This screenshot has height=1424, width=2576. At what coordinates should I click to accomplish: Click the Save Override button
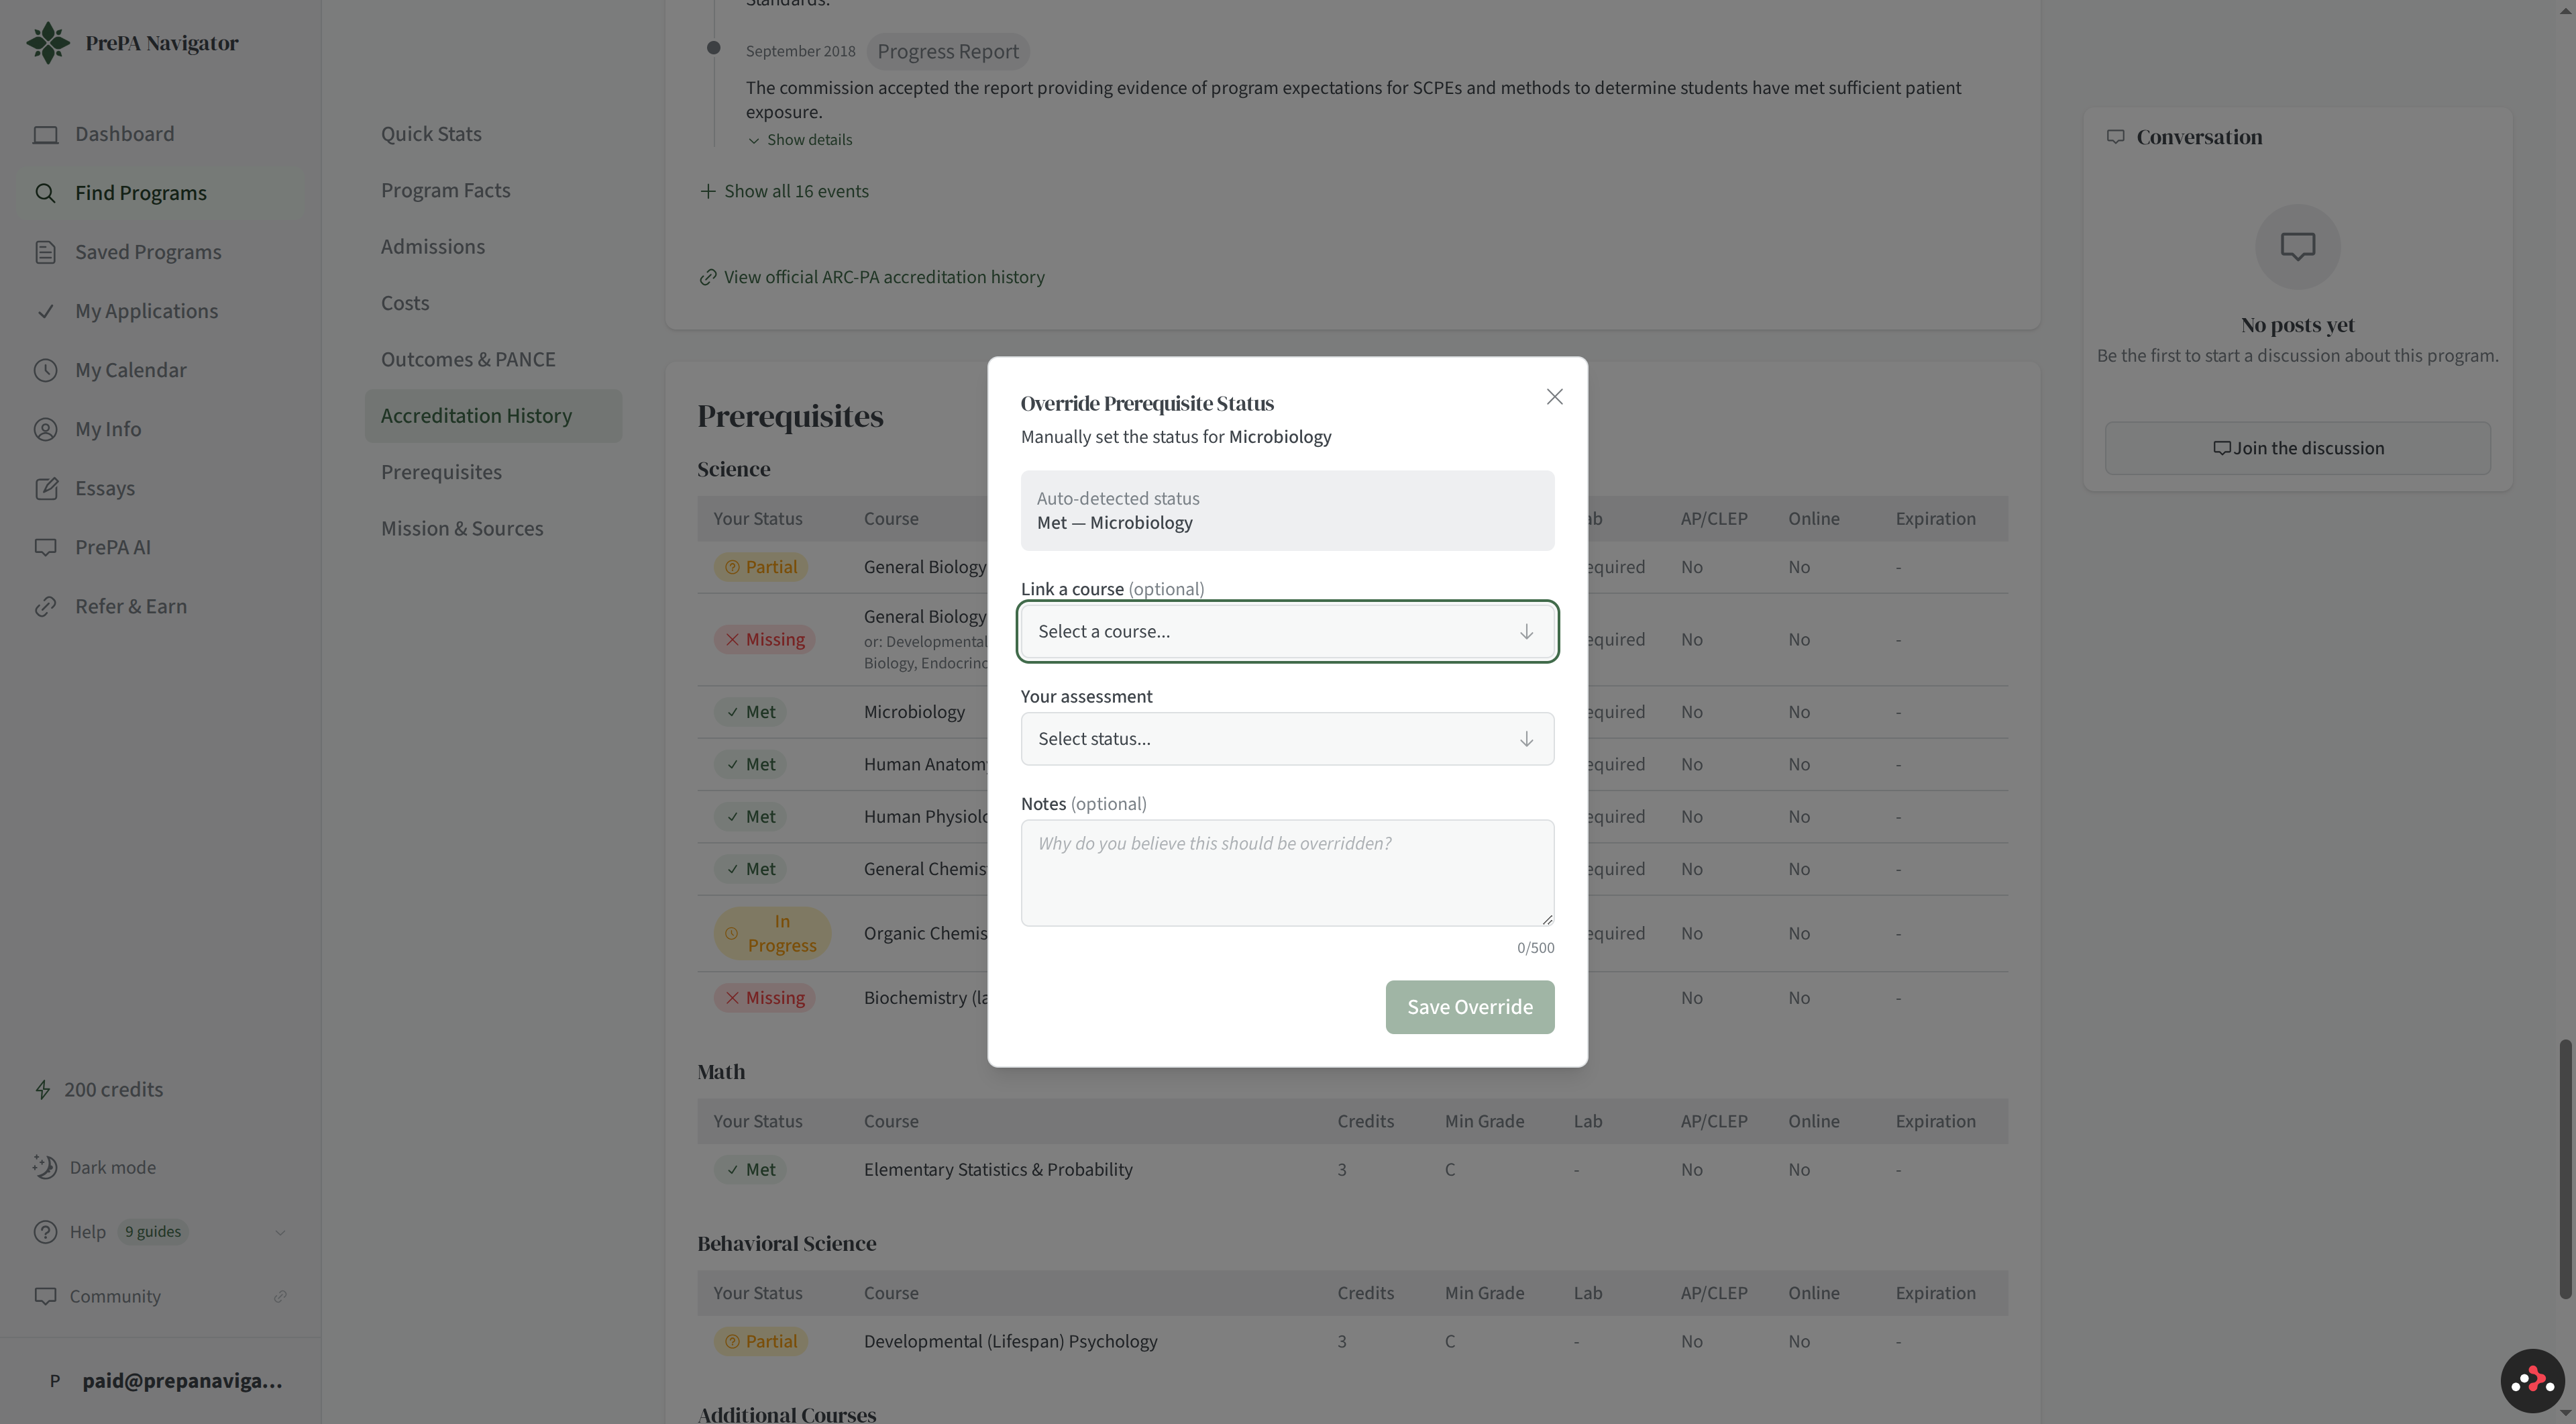(x=1469, y=1007)
